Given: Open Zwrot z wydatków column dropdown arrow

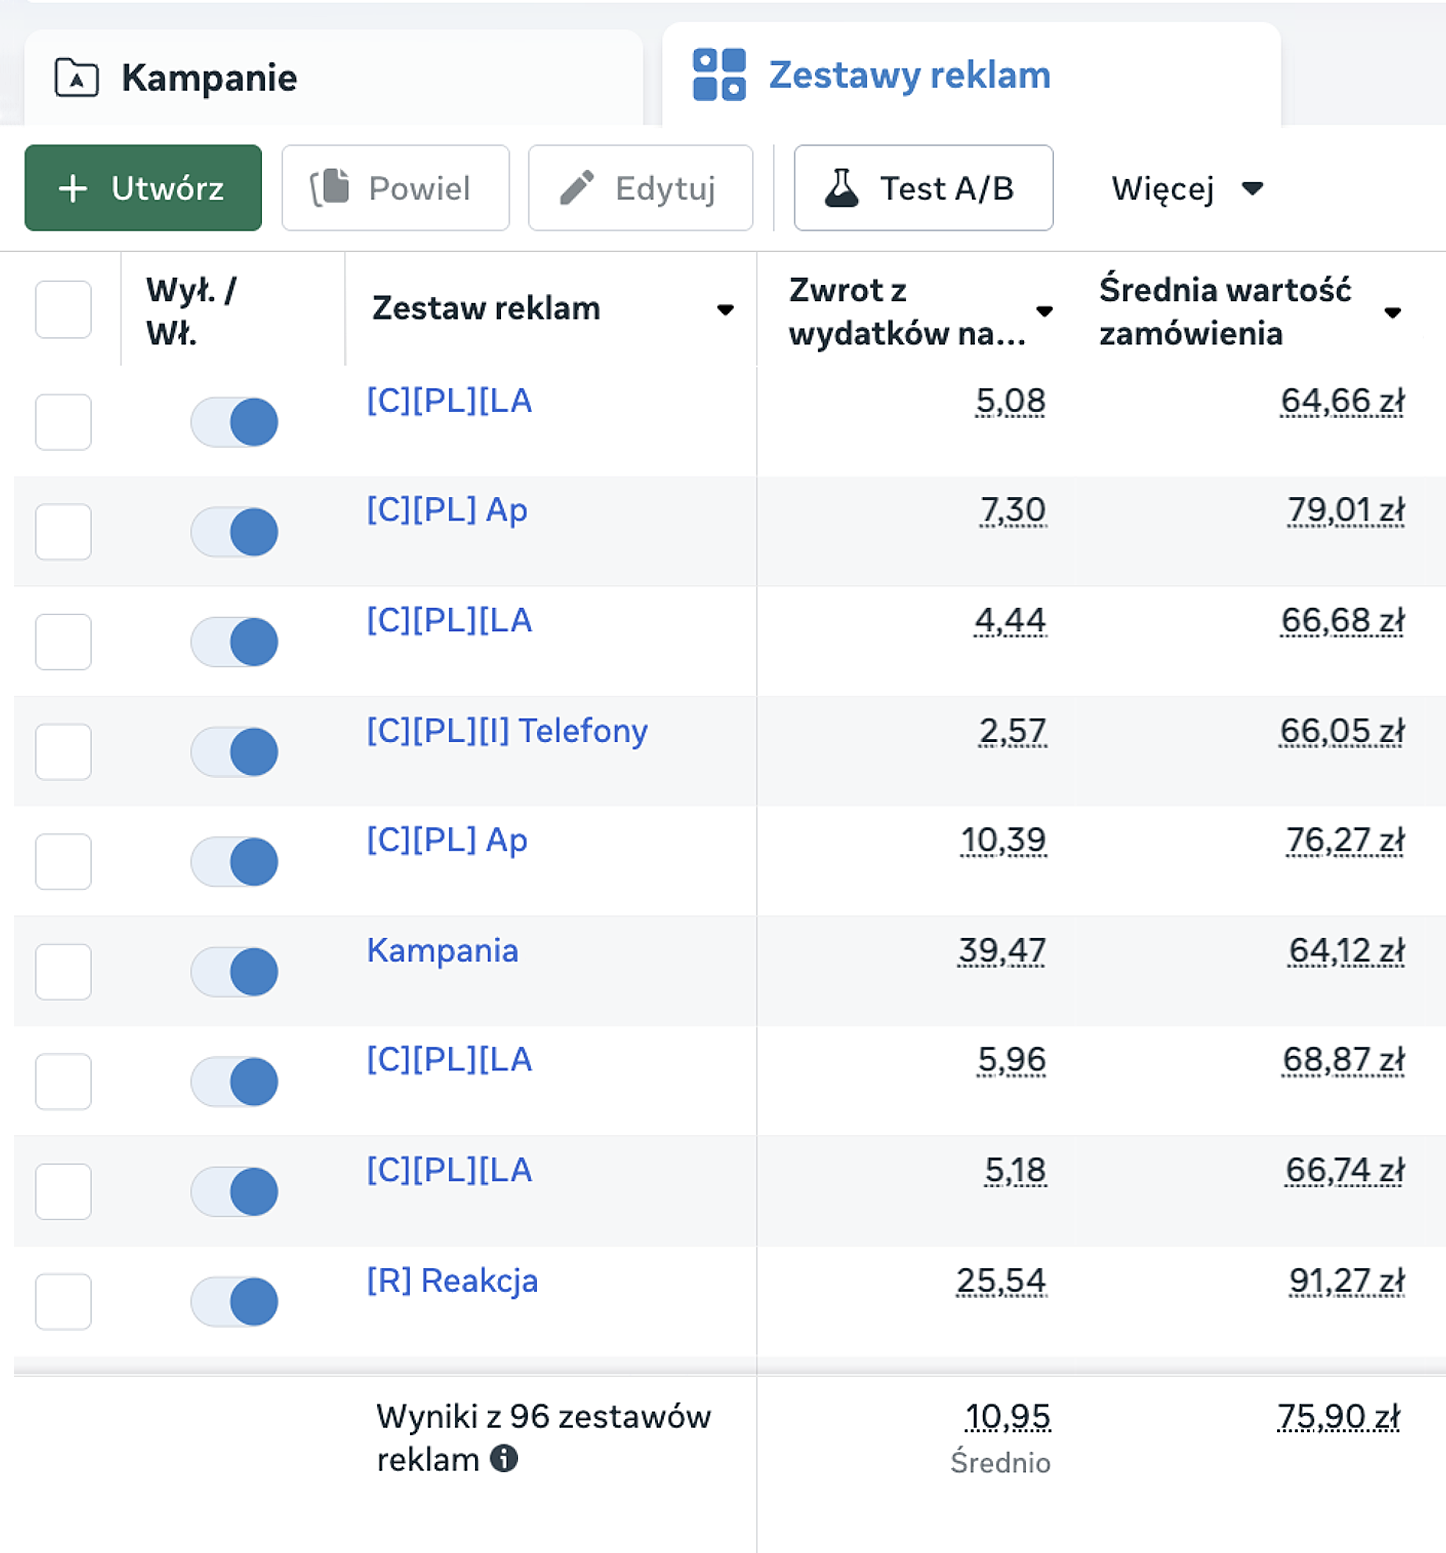Looking at the screenshot, I should (1044, 311).
